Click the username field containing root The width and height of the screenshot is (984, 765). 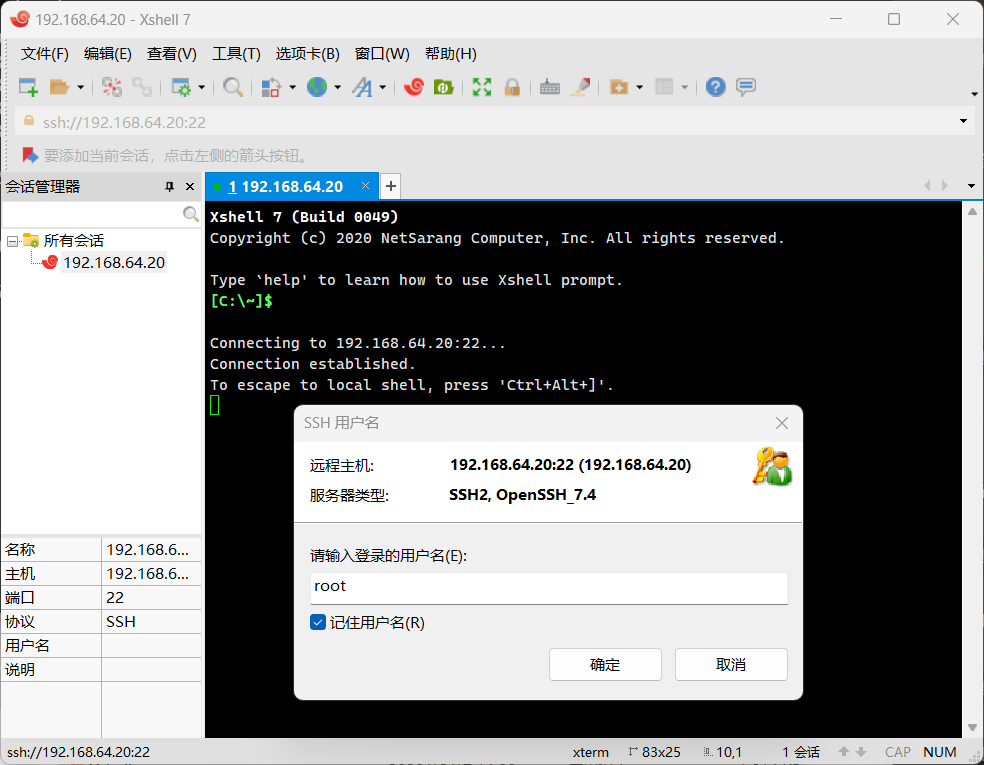click(549, 588)
